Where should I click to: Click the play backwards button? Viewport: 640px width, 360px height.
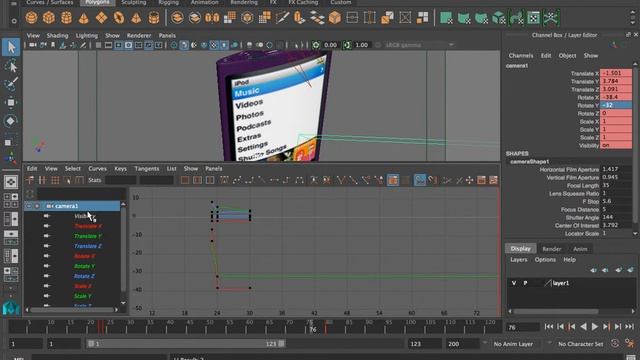[x=583, y=327]
